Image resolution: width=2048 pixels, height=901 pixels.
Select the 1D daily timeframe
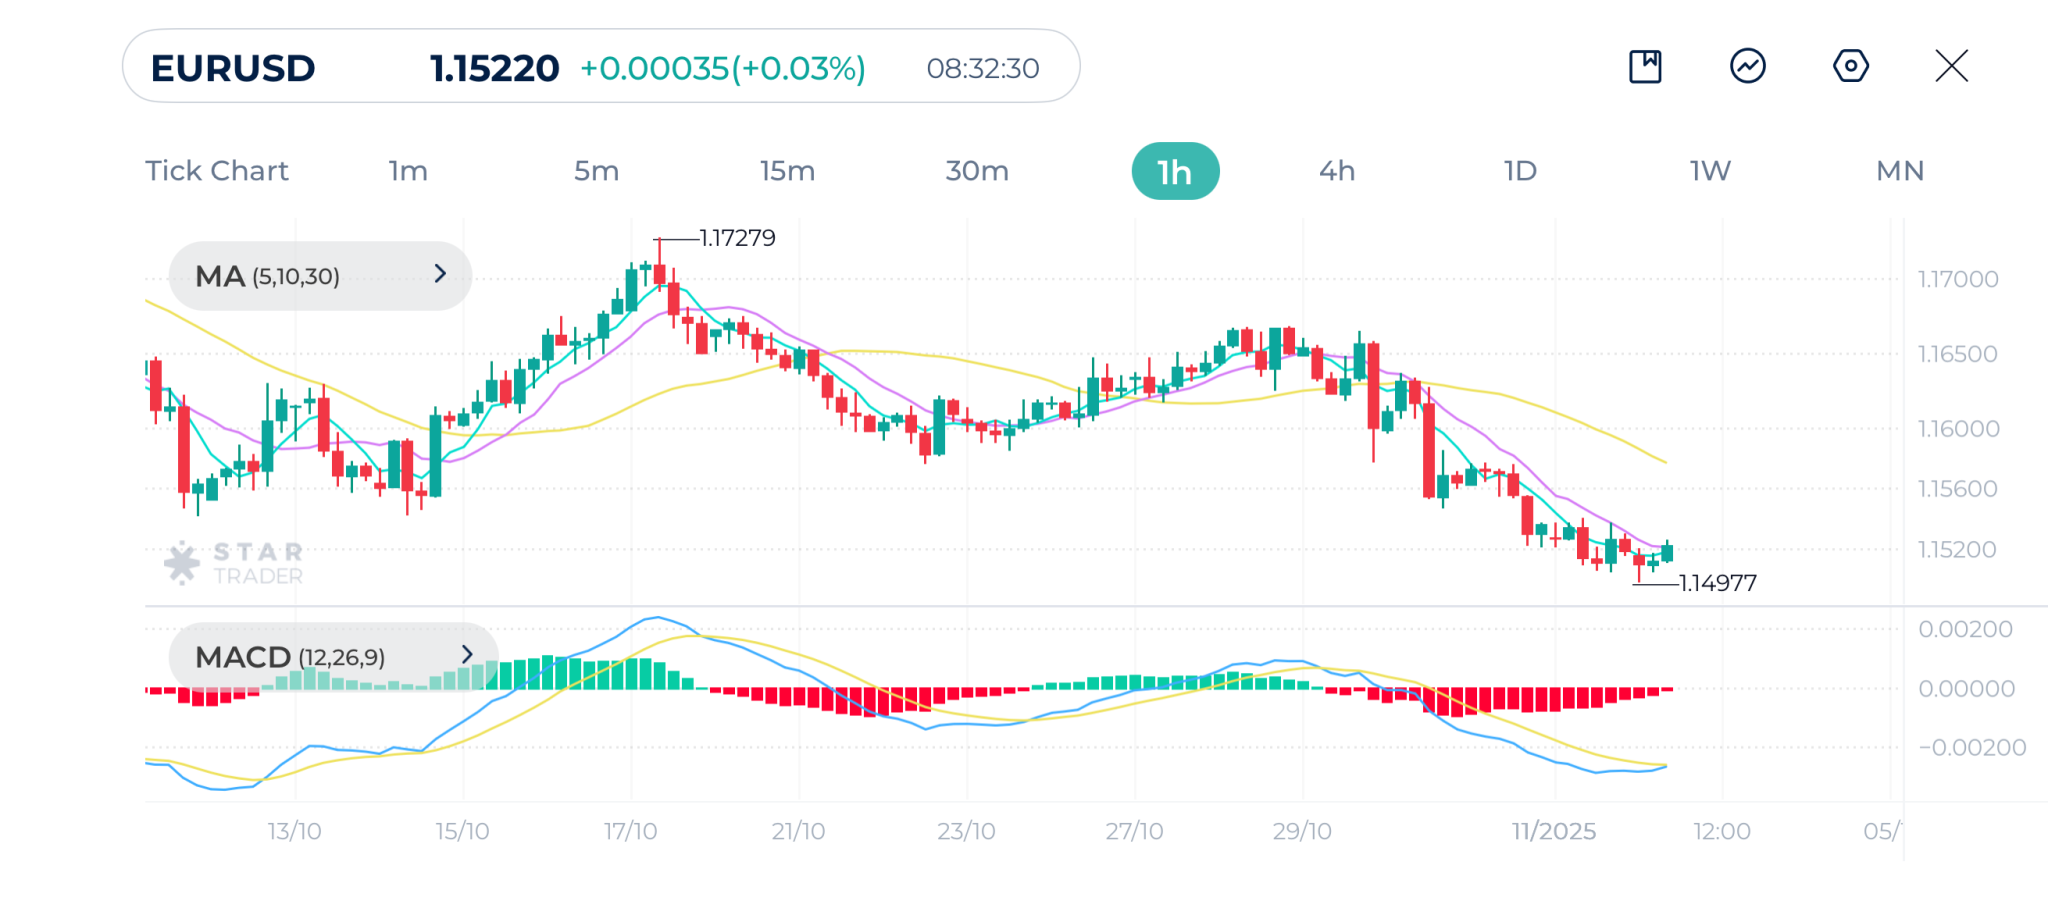coord(1520,171)
